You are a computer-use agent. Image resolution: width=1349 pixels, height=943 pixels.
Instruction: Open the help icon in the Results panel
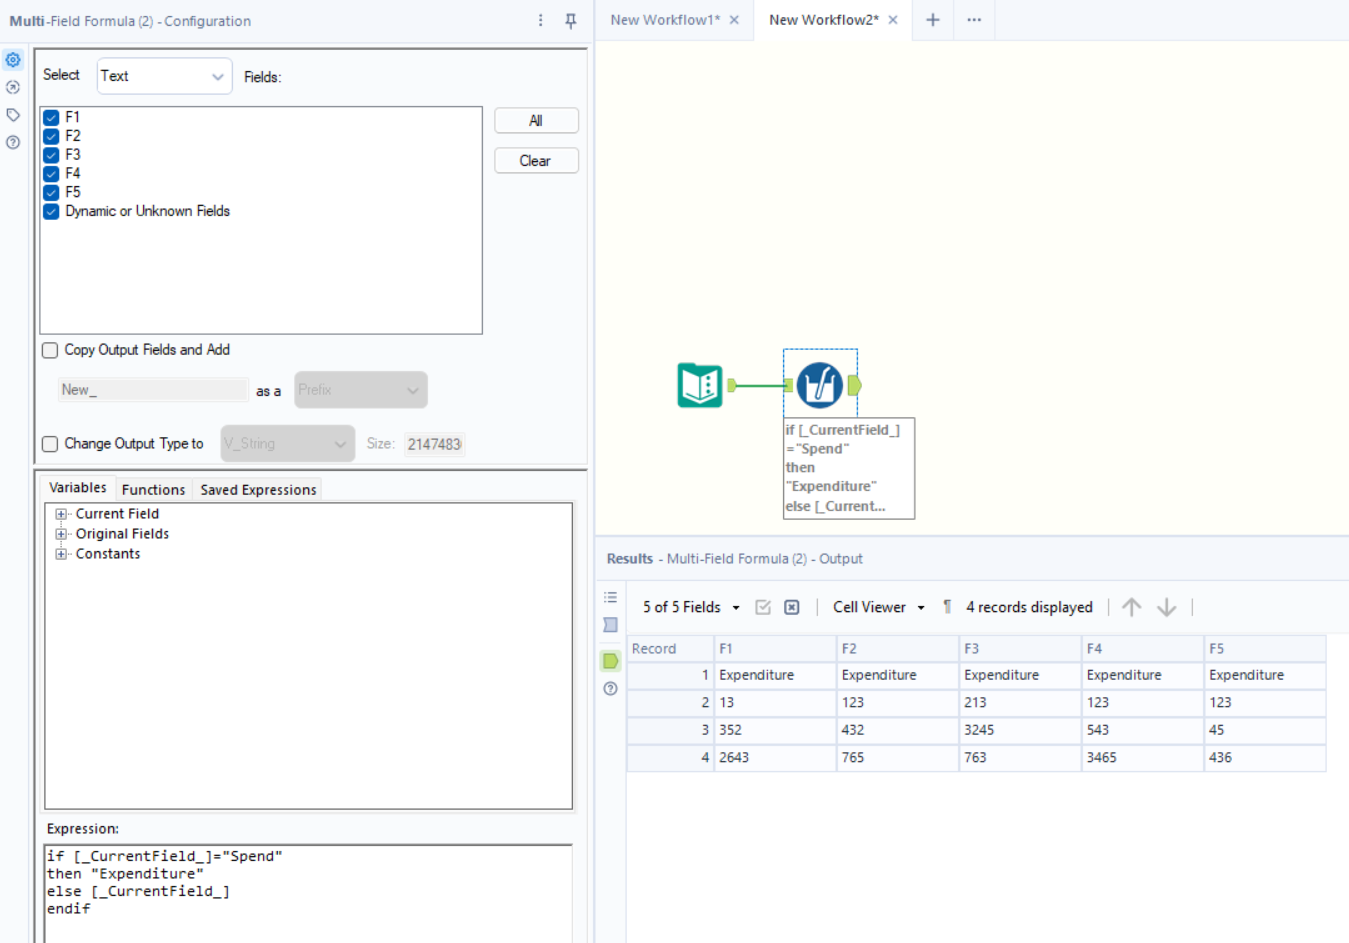[610, 688]
